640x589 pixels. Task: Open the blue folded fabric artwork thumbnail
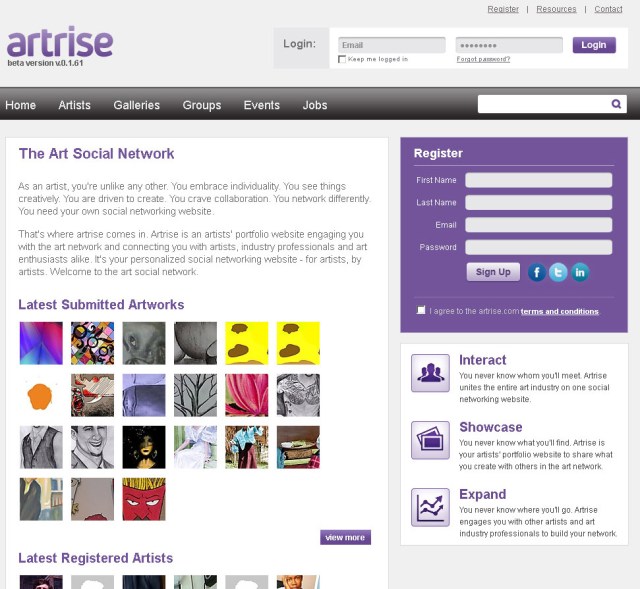pos(144,395)
